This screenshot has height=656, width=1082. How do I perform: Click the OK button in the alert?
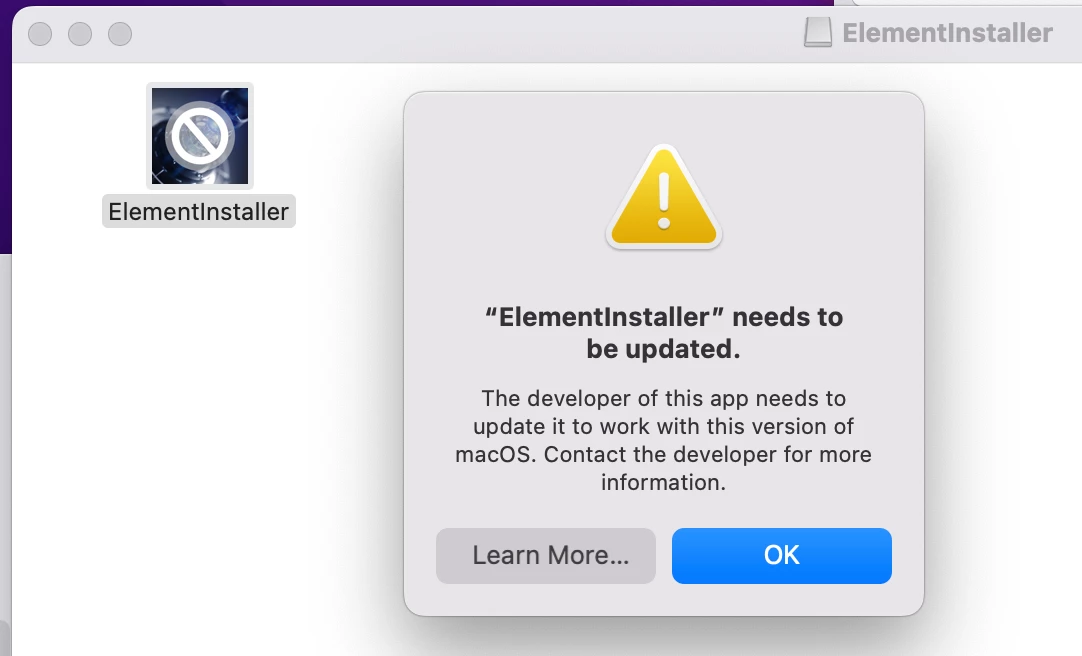pos(781,555)
